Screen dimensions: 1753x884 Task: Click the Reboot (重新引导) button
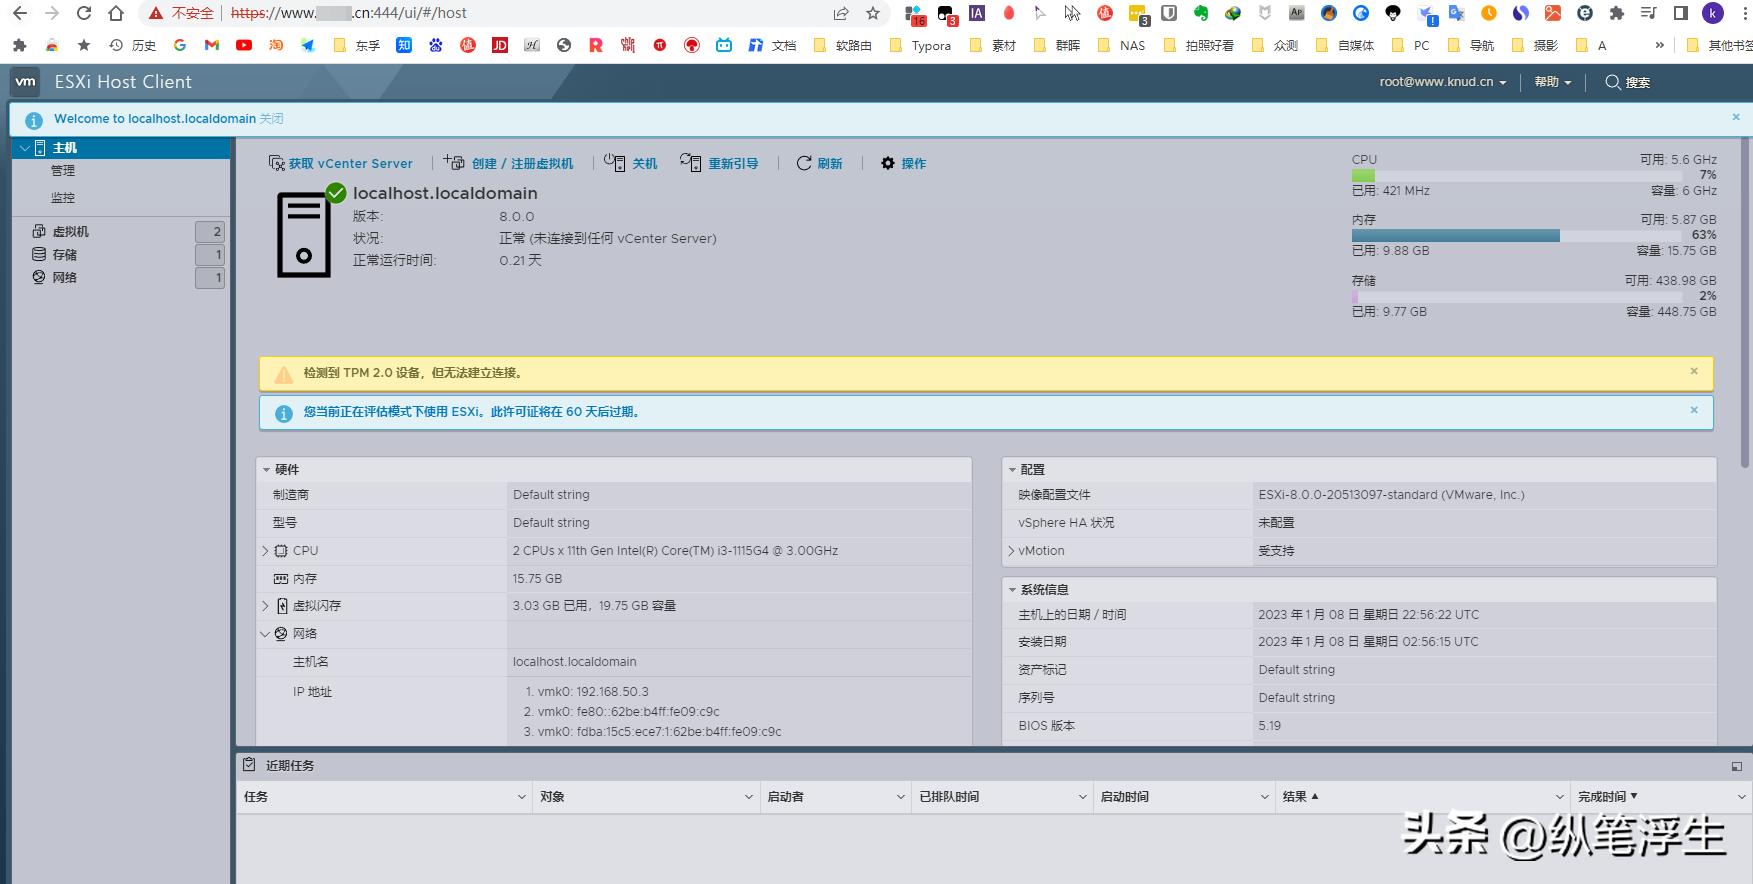pyautogui.click(x=719, y=163)
